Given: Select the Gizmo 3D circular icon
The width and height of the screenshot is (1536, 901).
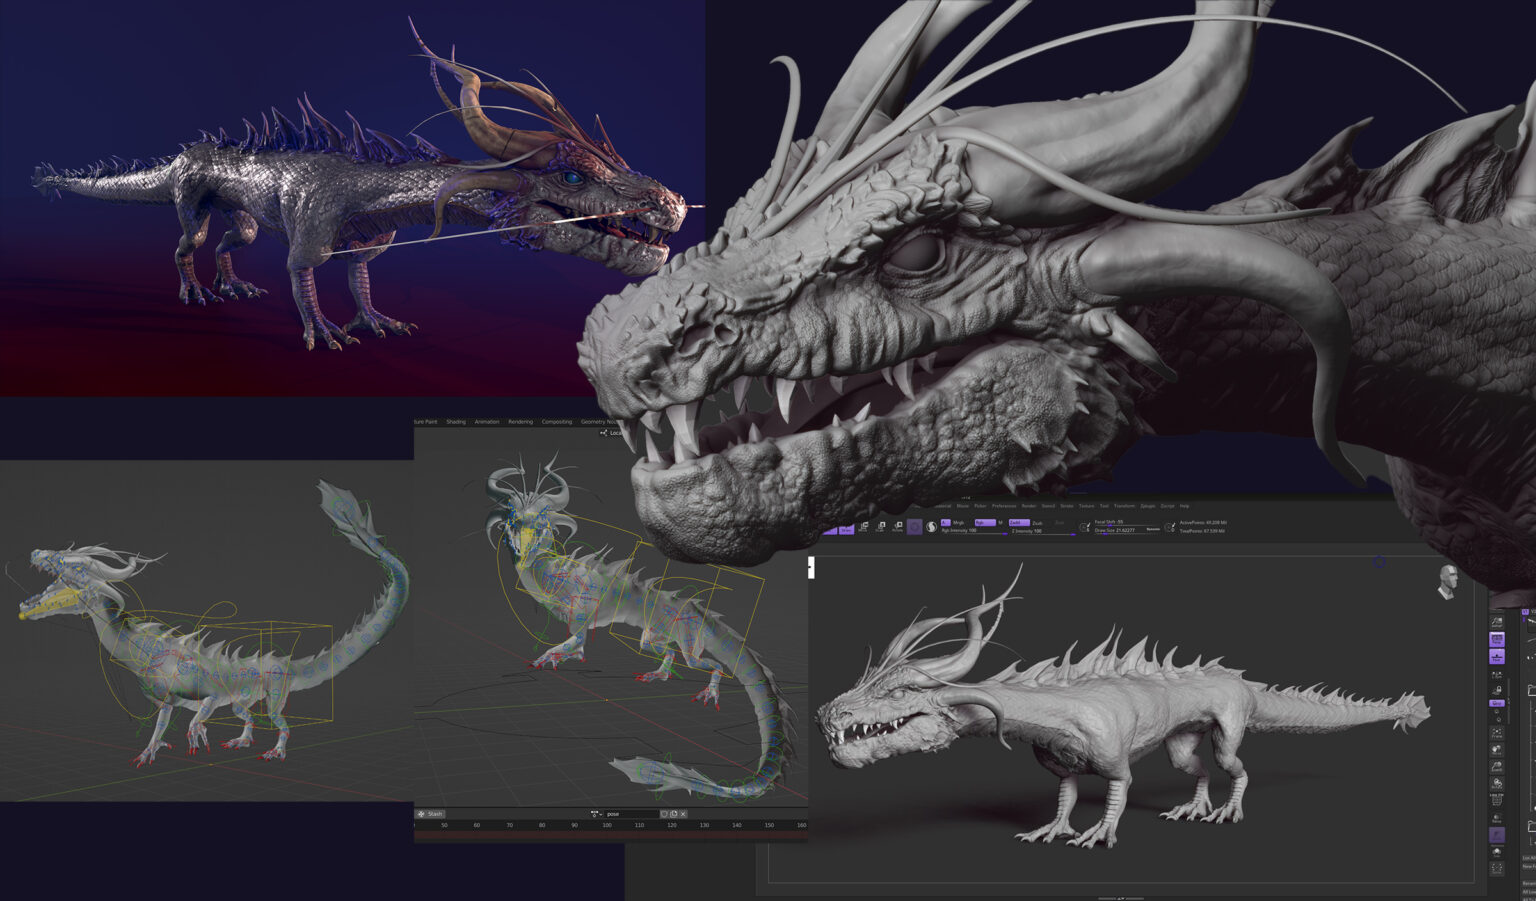Looking at the screenshot, I should (x=914, y=527).
